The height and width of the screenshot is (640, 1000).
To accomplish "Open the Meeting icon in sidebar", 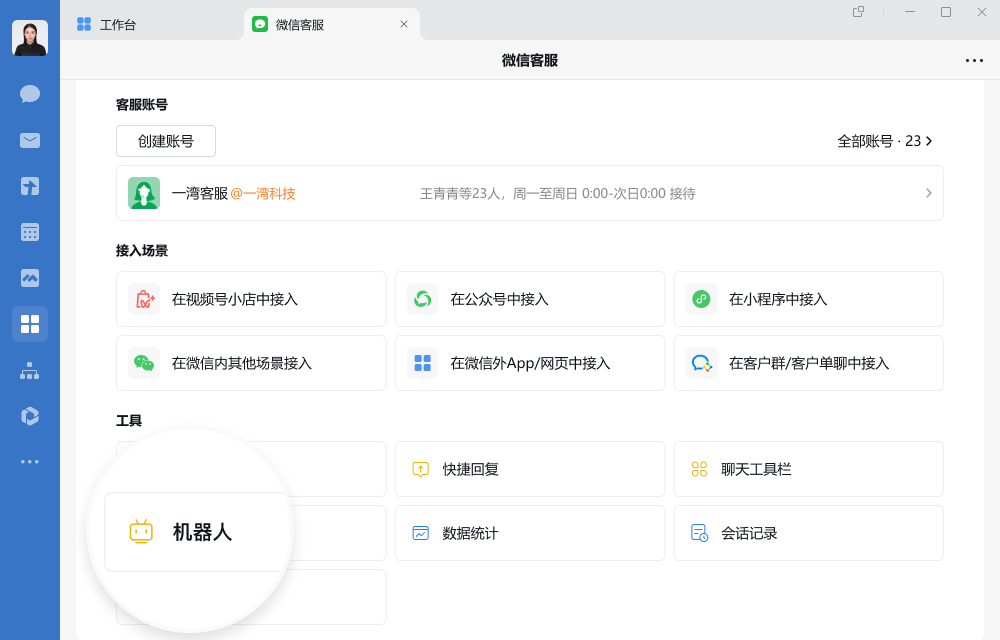I will click(30, 278).
